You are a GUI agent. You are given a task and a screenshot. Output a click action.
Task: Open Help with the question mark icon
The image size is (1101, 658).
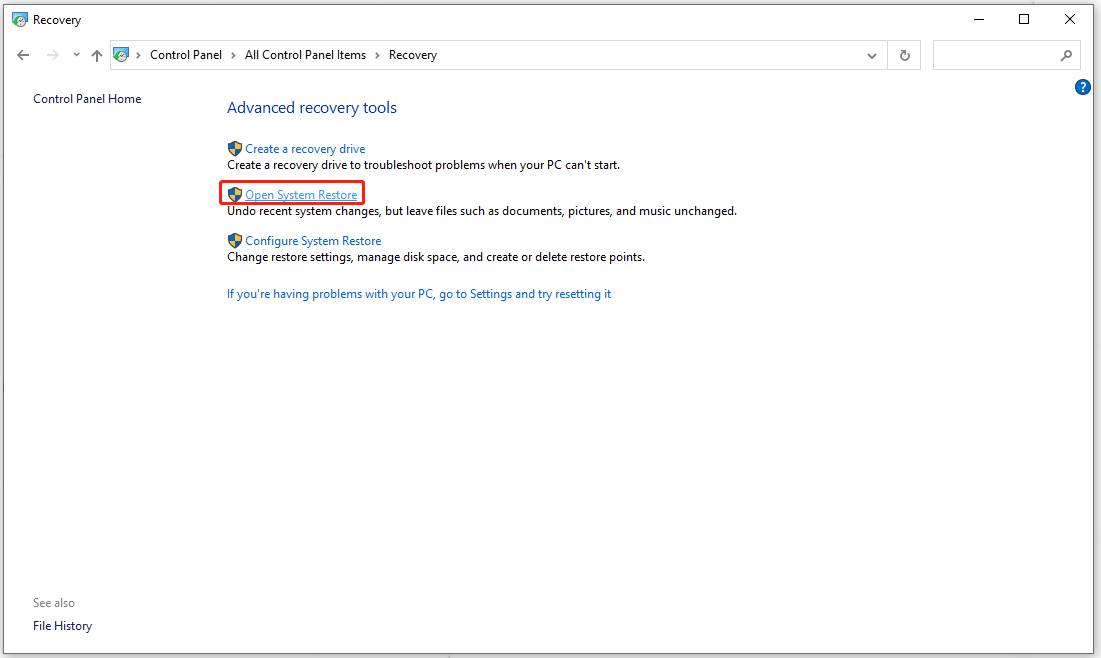(1082, 87)
